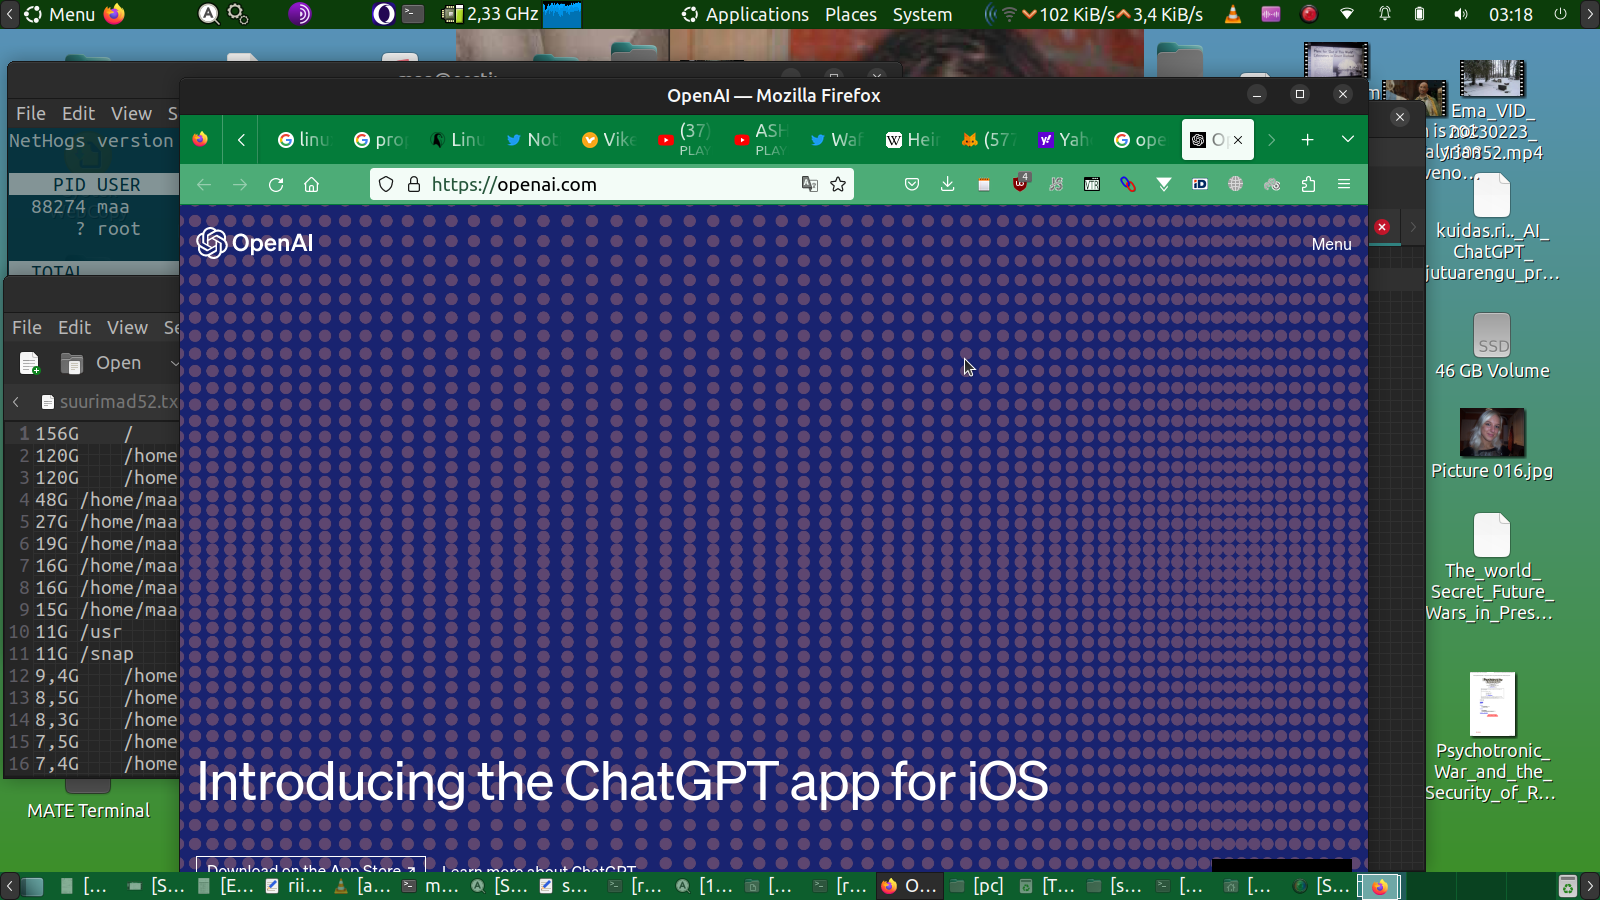Select 'Picture 016.jpg' desktop thumbnail

(x=1492, y=444)
